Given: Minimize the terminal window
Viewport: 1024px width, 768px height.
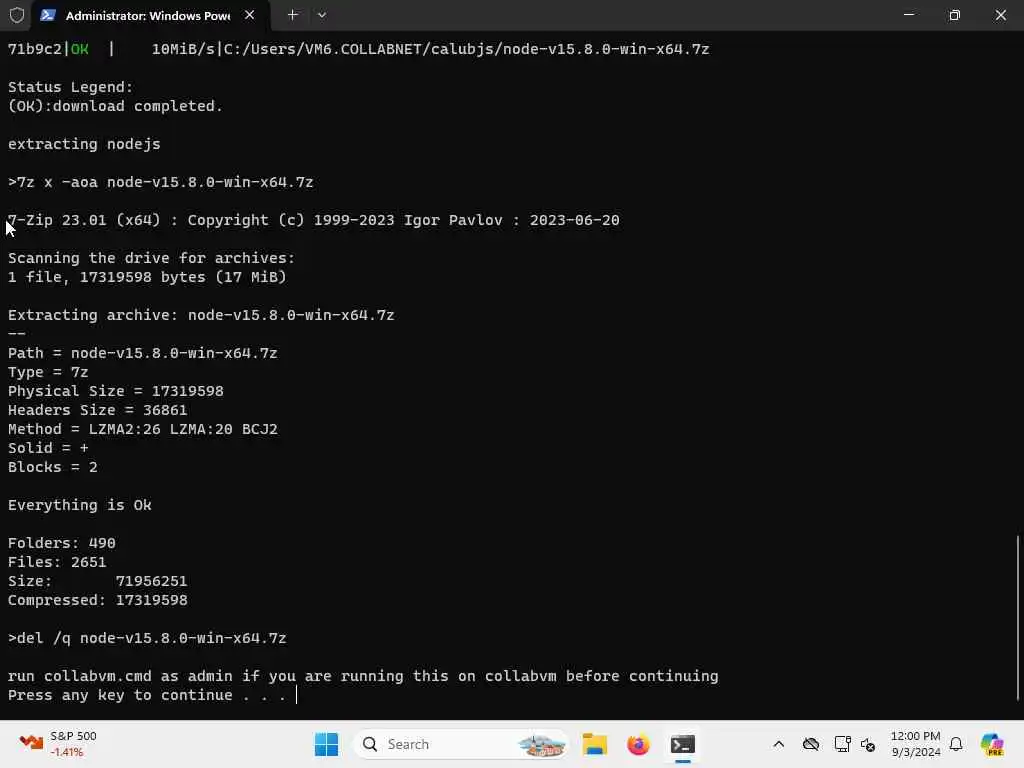Looking at the screenshot, I should (908, 14).
